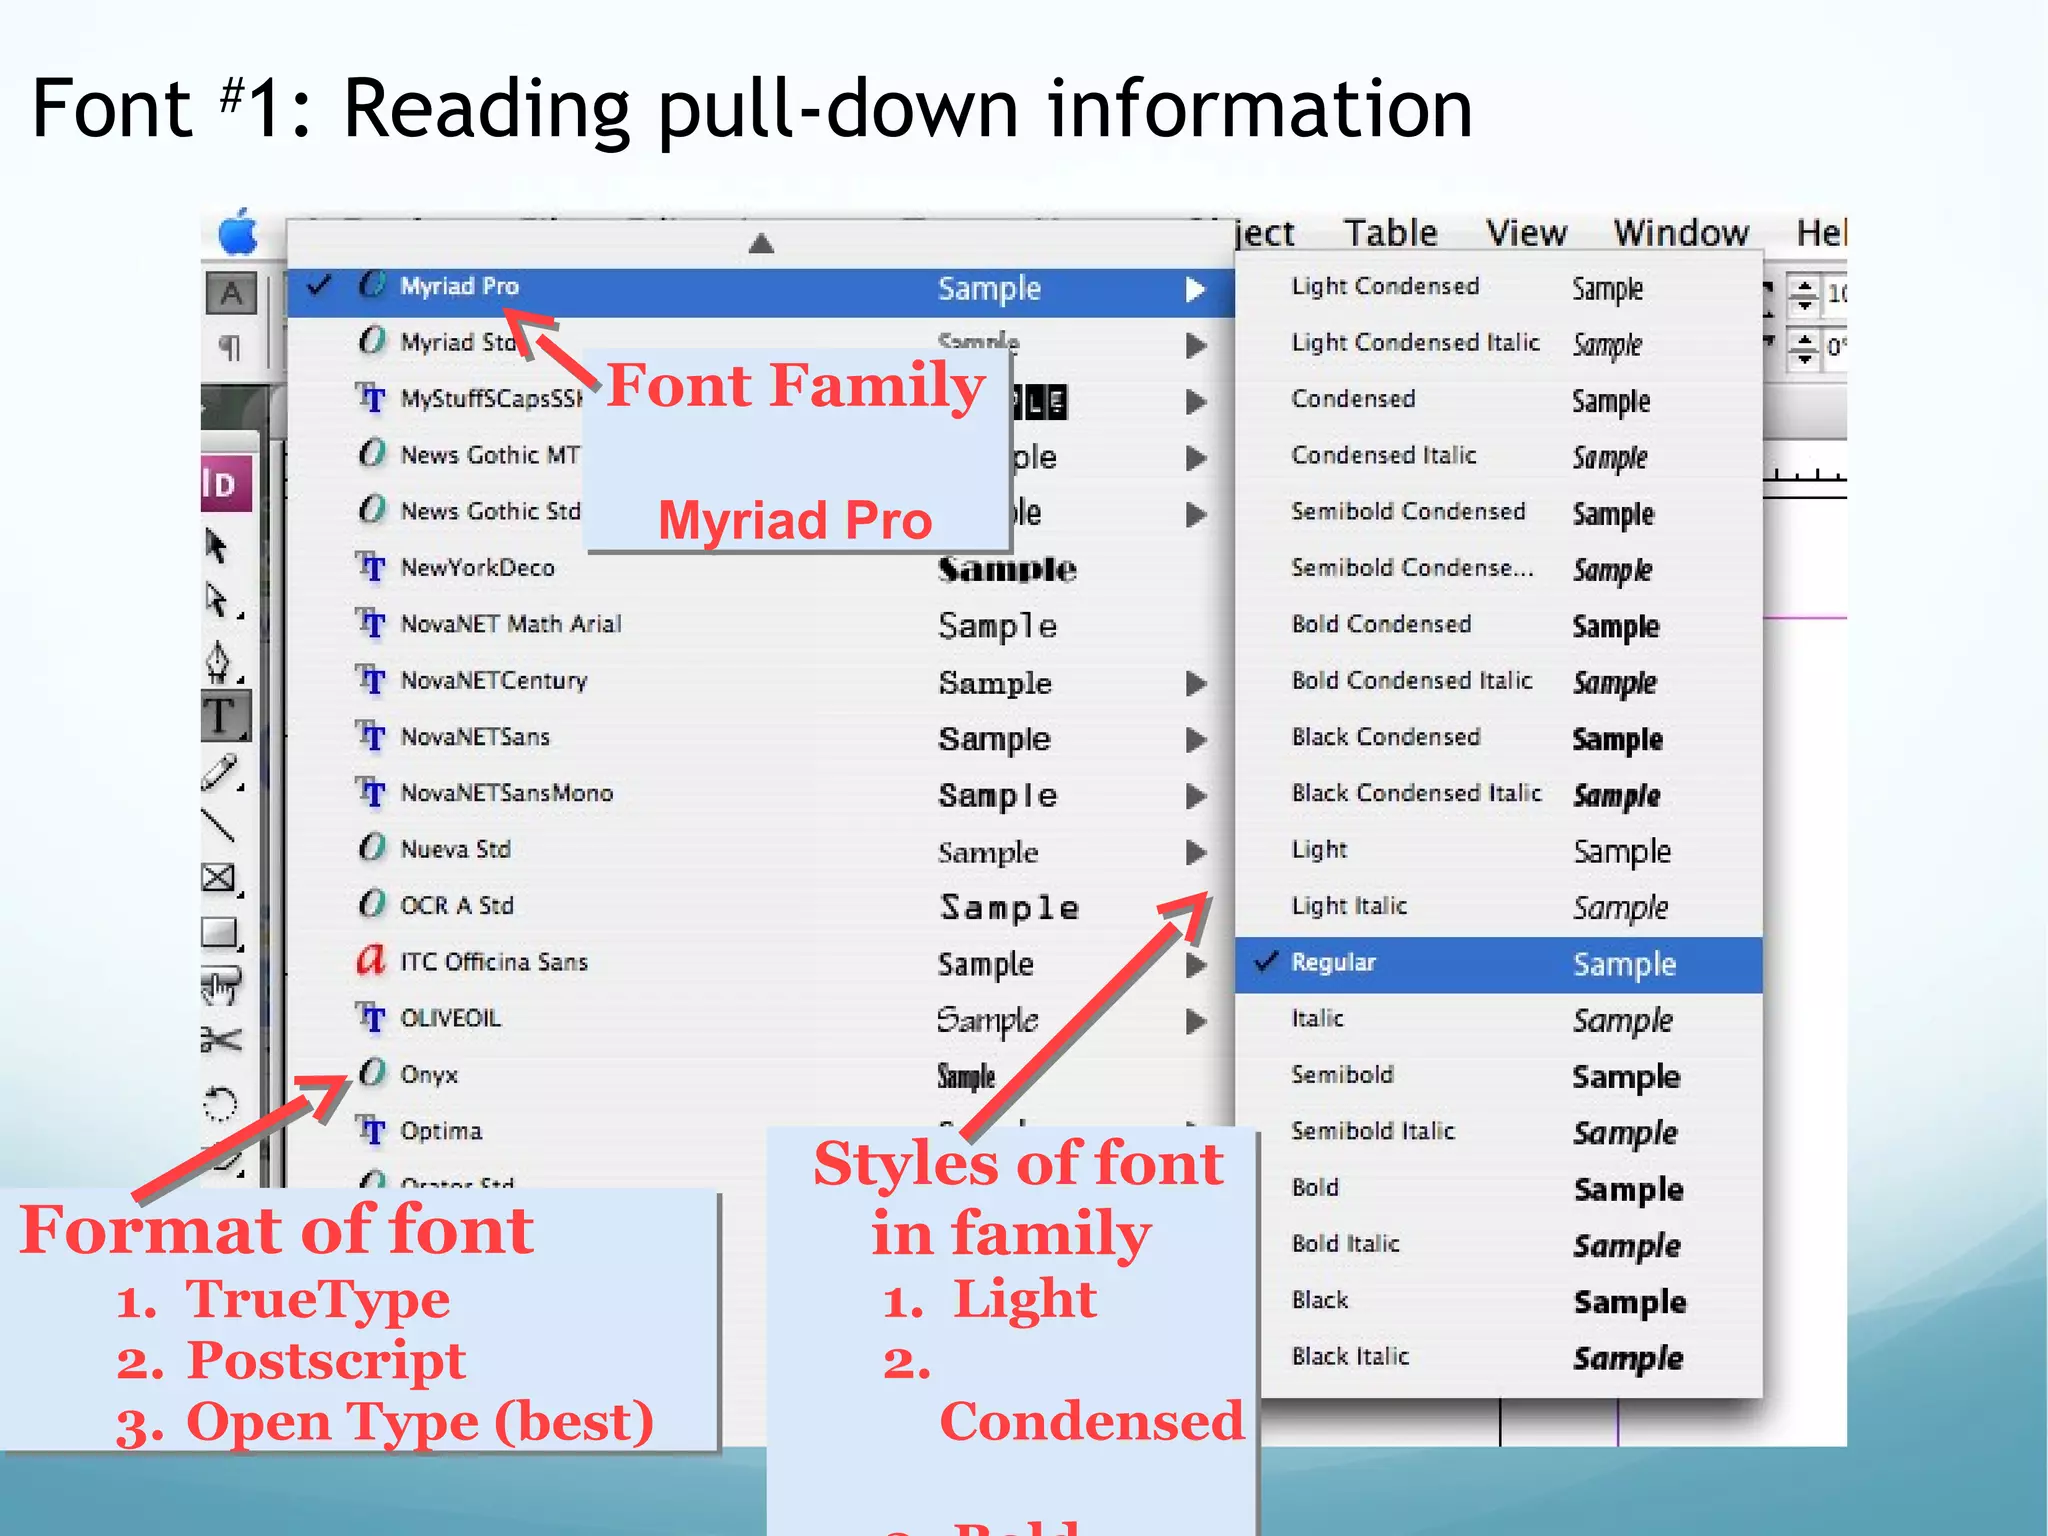
Task: Open the Table menu
Action: pos(1390,233)
